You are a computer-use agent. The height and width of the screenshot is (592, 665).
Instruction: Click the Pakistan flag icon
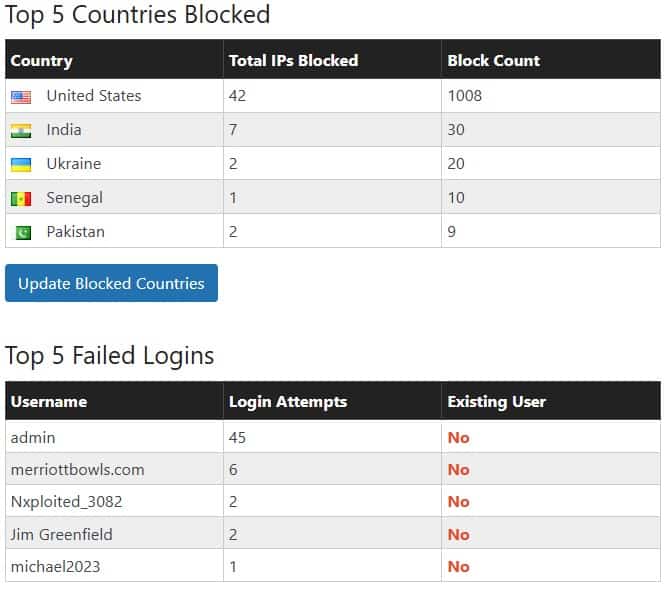pyautogui.click(x=21, y=233)
